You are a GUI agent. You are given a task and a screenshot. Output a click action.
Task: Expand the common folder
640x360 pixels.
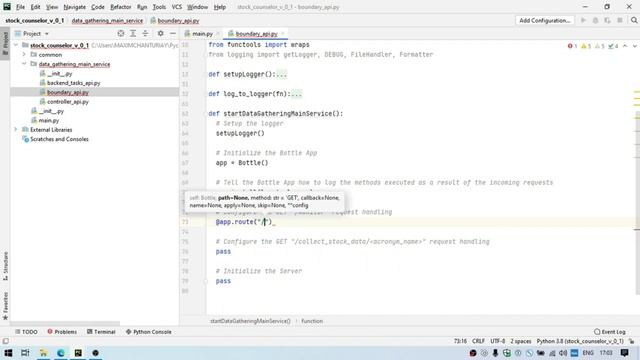tap(24, 54)
